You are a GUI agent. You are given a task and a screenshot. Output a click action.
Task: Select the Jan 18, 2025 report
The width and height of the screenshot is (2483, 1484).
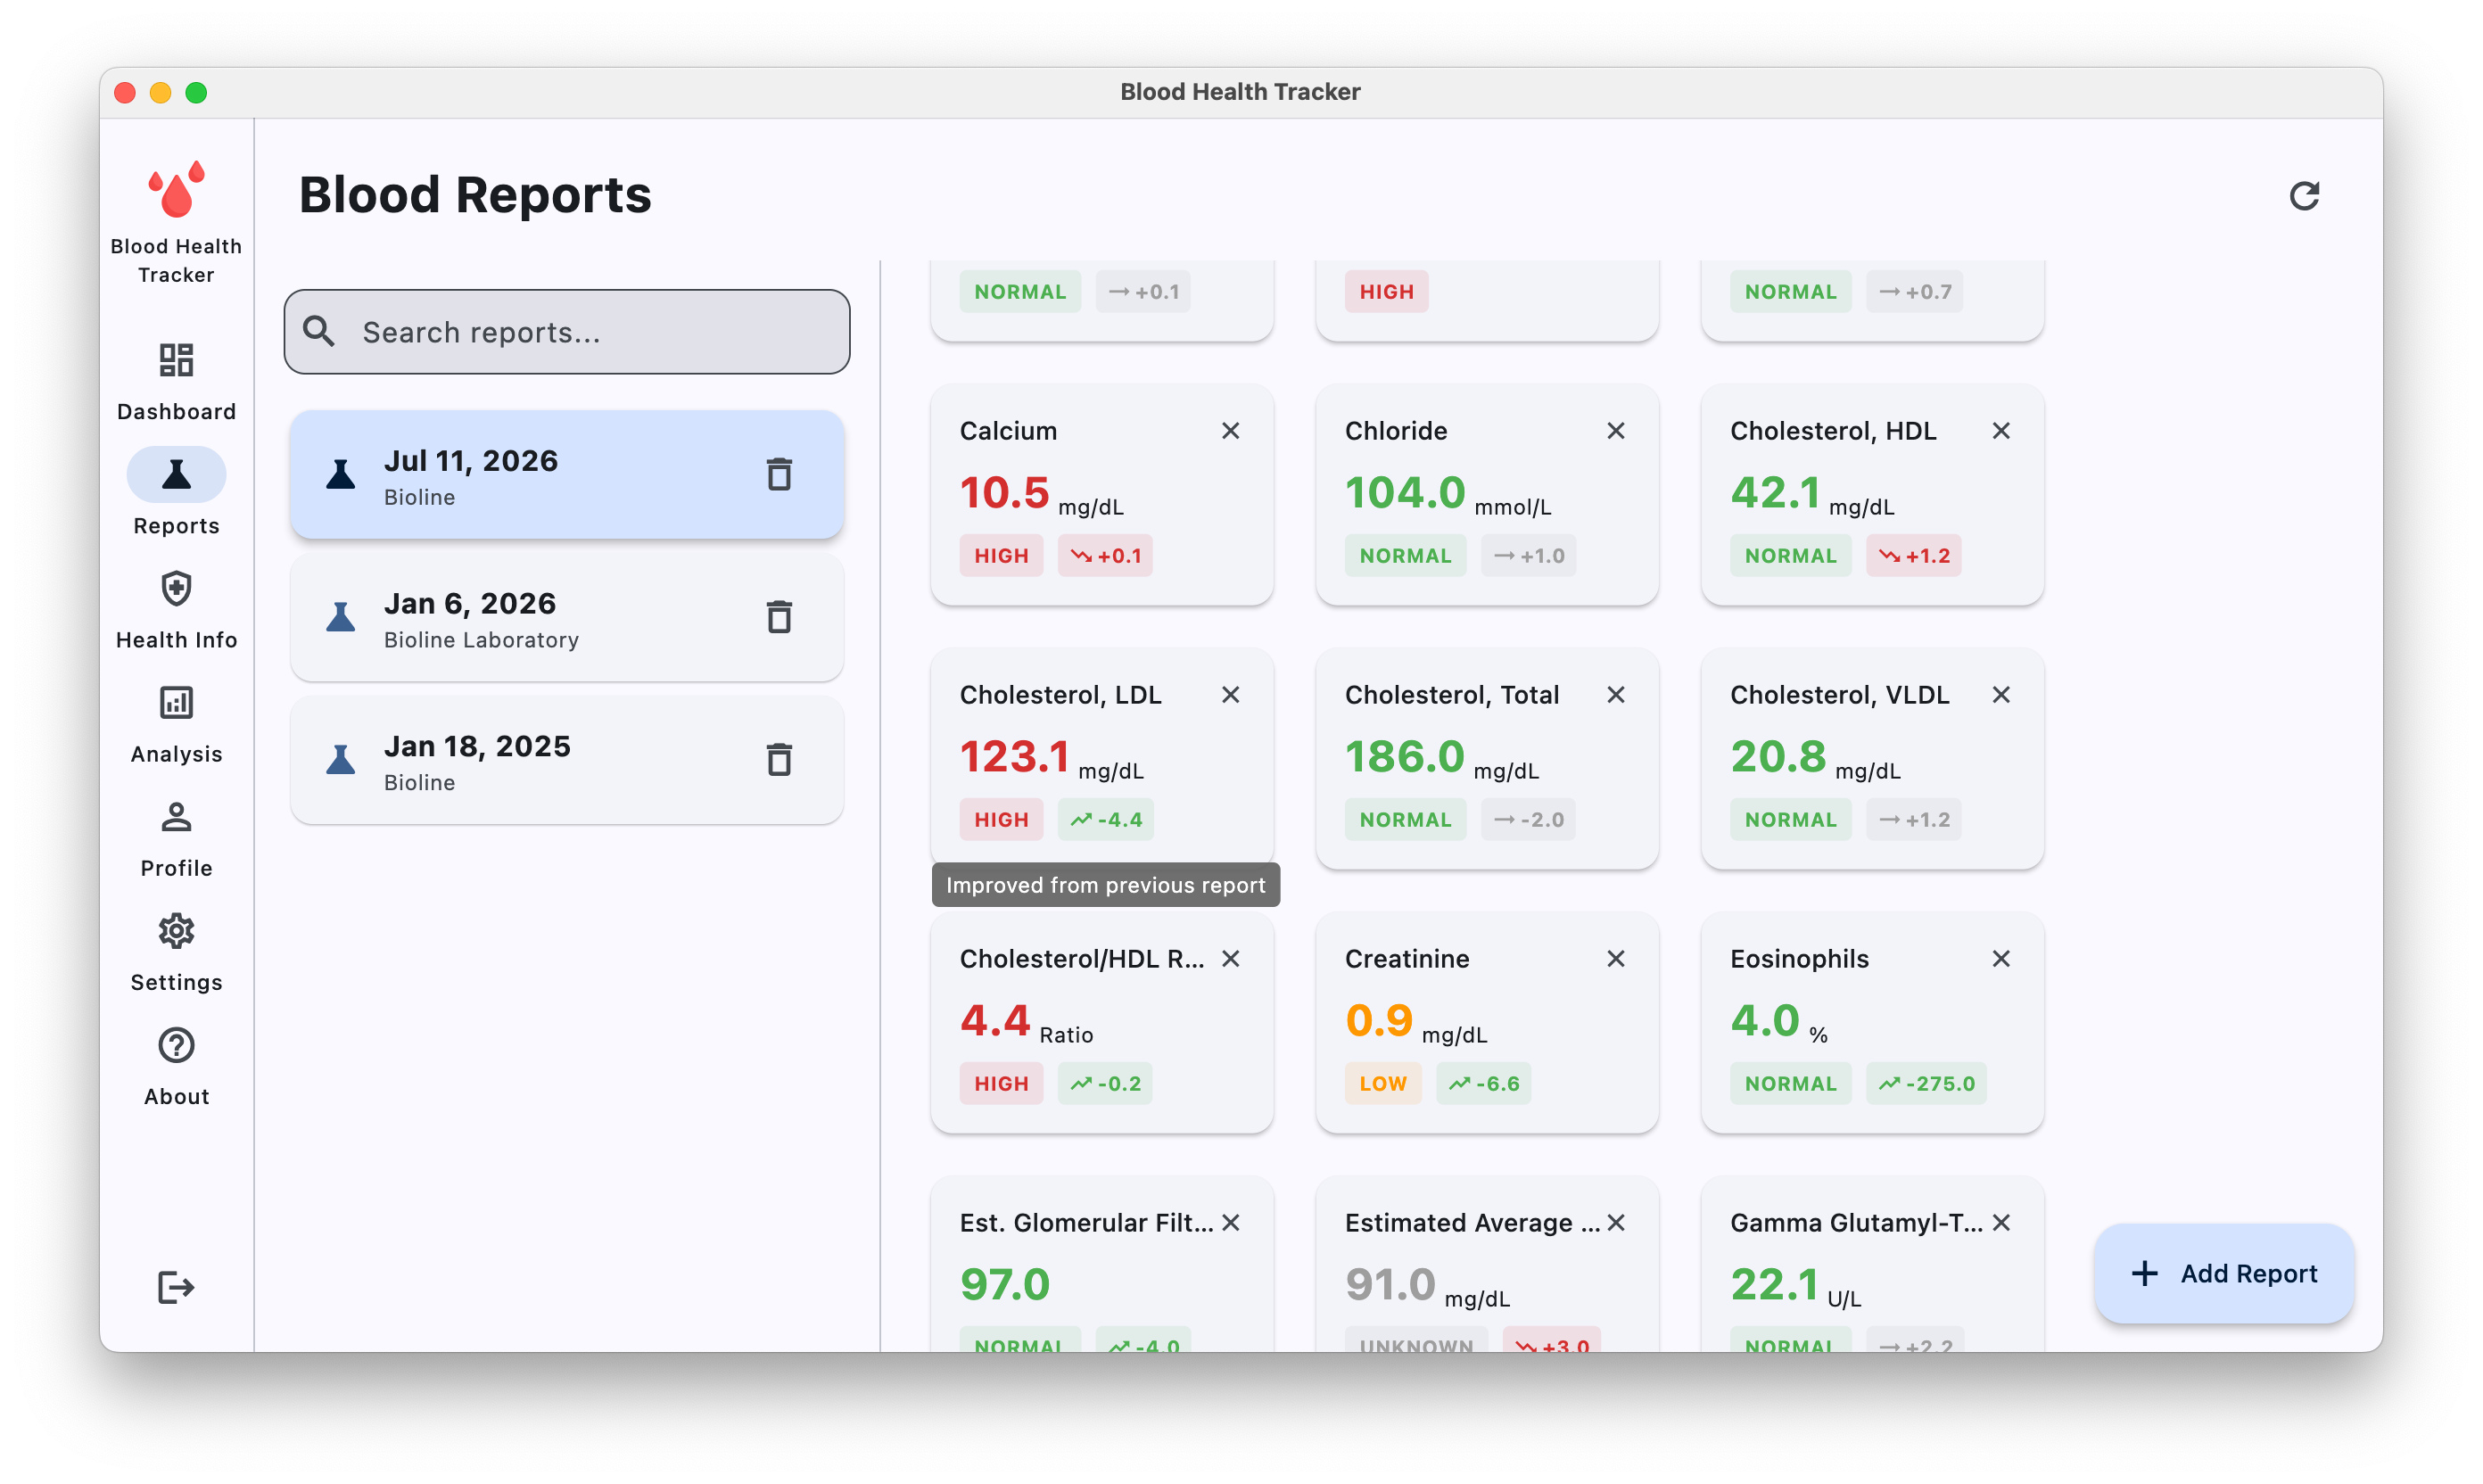click(x=567, y=761)
